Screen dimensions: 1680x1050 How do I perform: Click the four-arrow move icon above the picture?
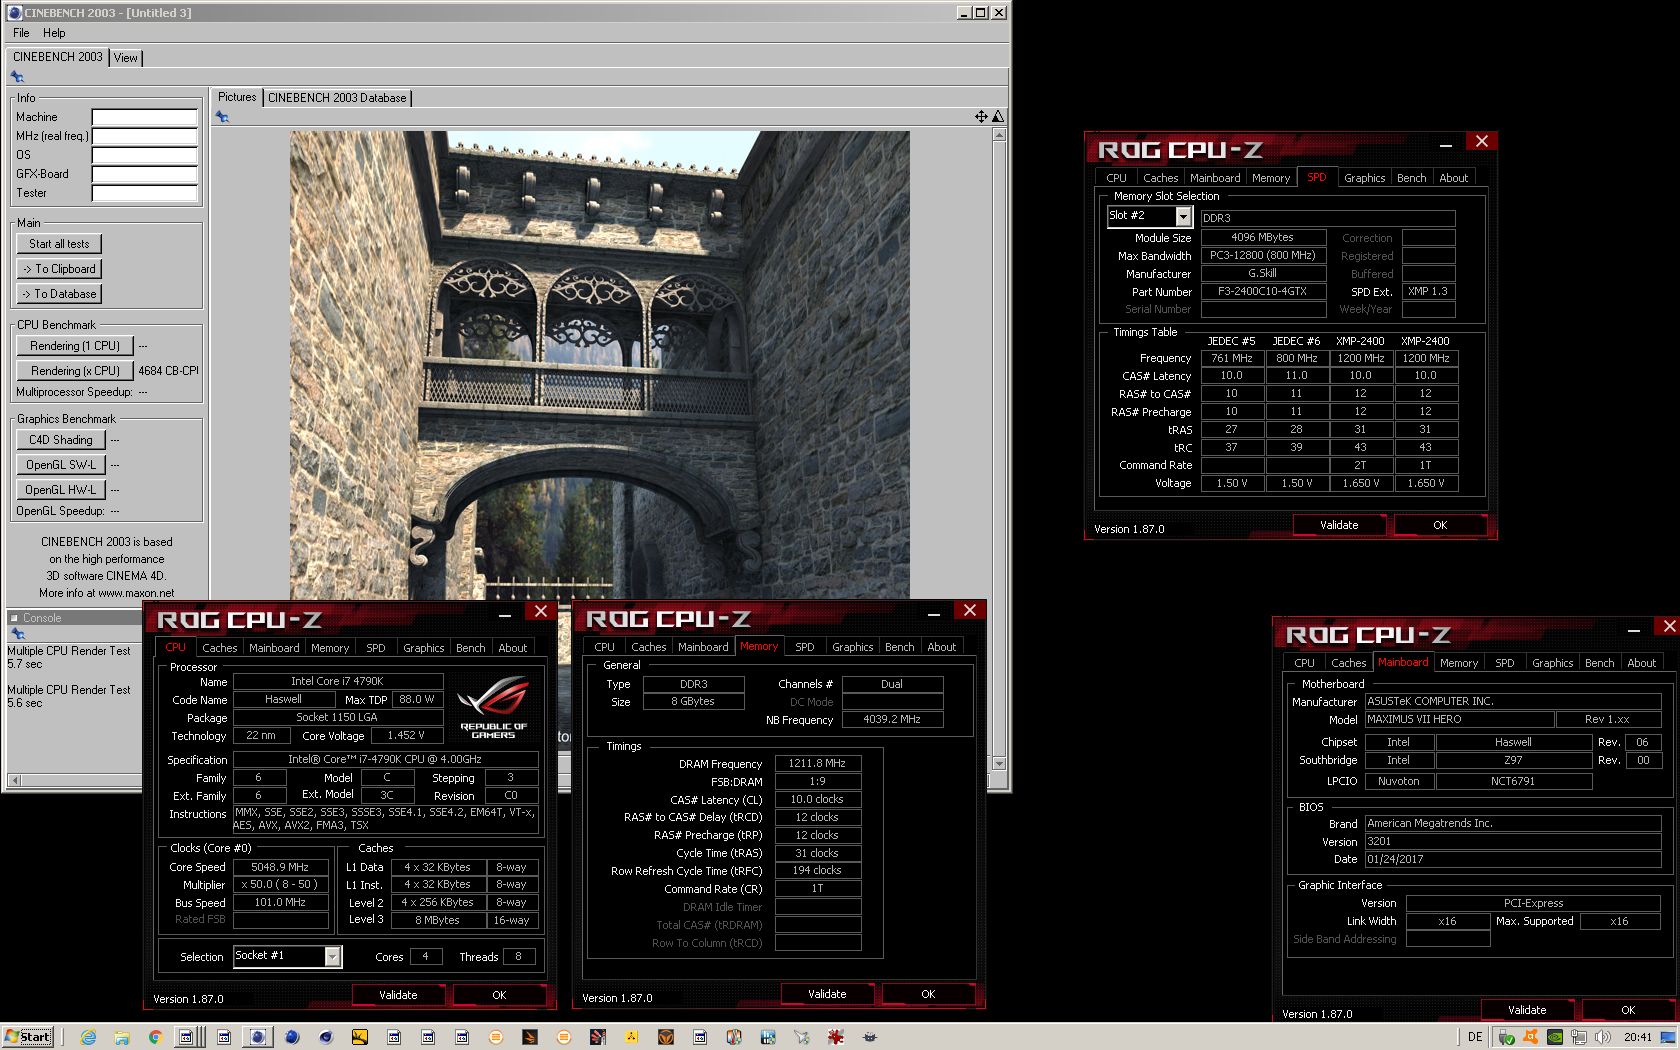tap(981, 117)
